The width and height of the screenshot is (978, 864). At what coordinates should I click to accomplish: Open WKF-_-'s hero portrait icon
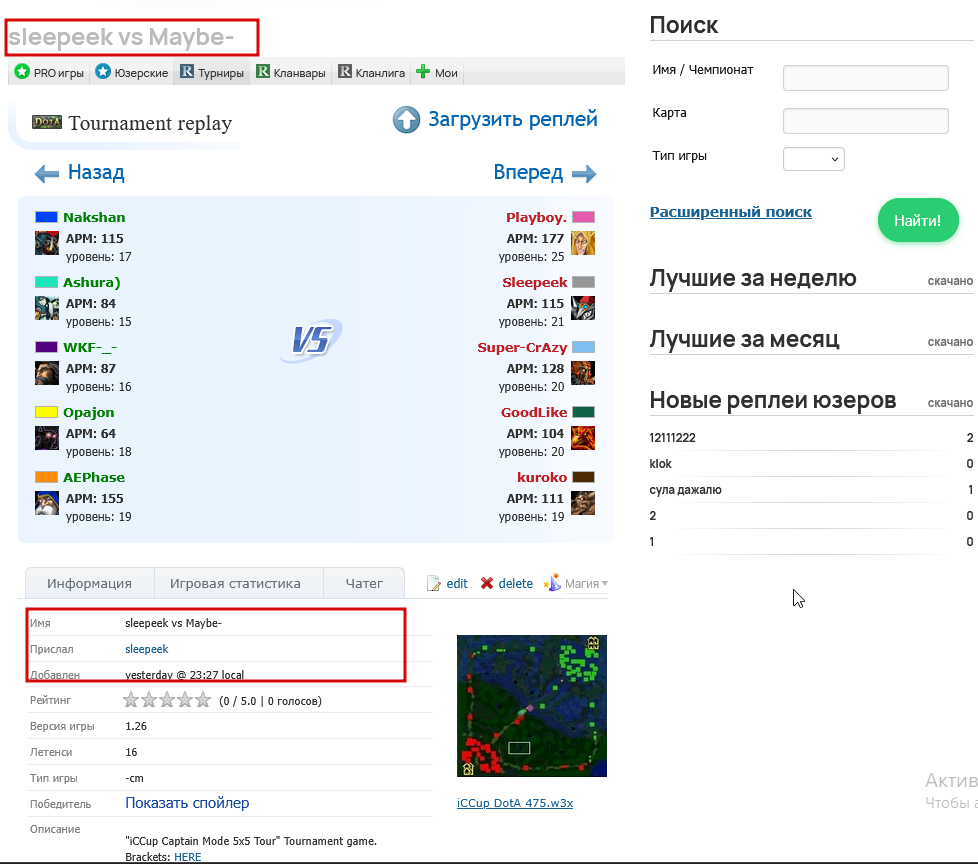click(47, 373)
